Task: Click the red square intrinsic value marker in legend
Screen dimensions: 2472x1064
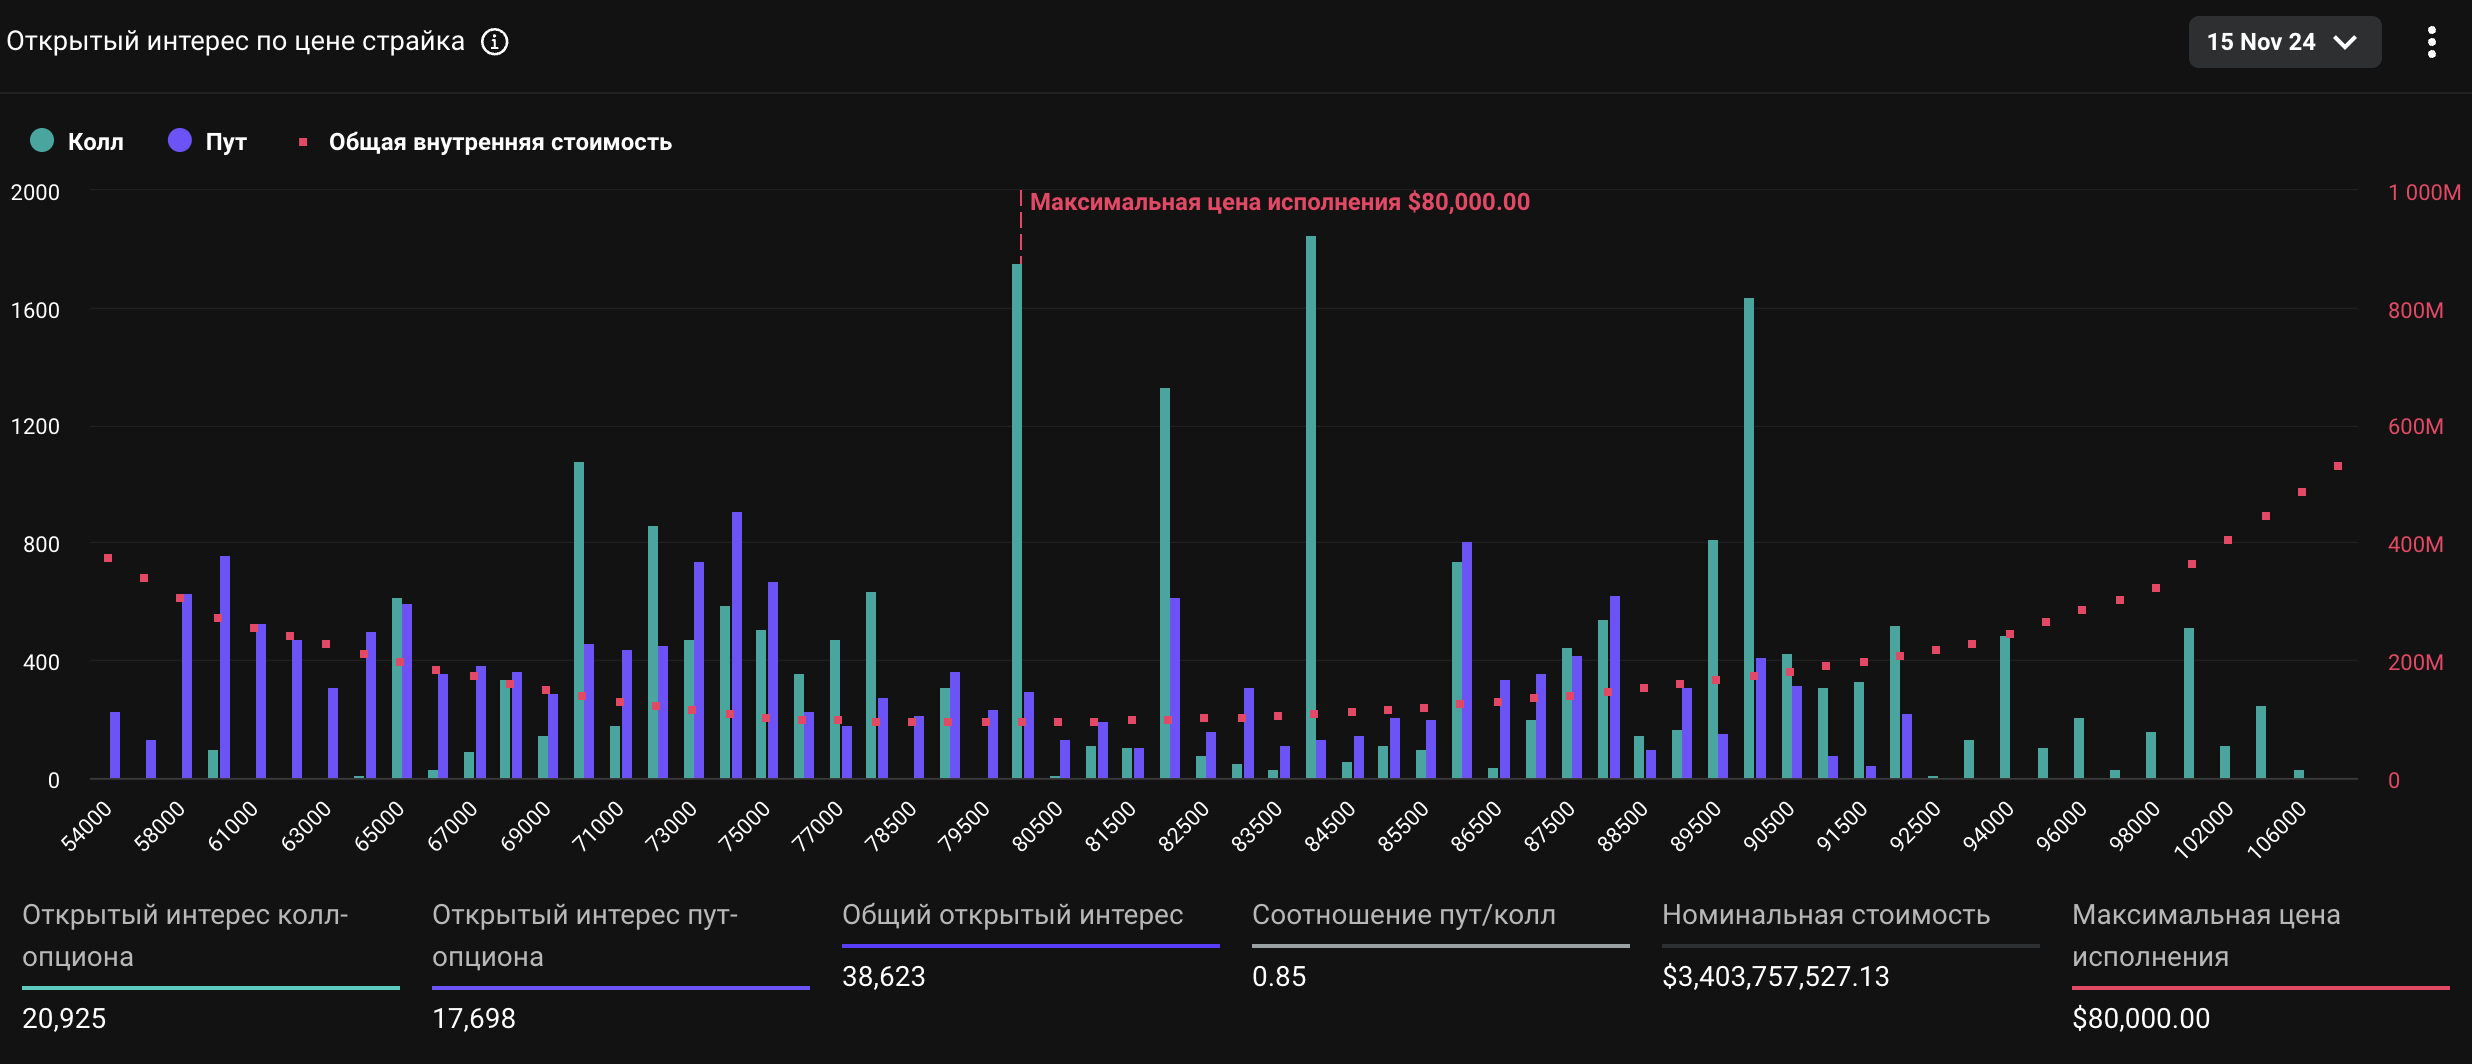Action: [x=303, y=142]
